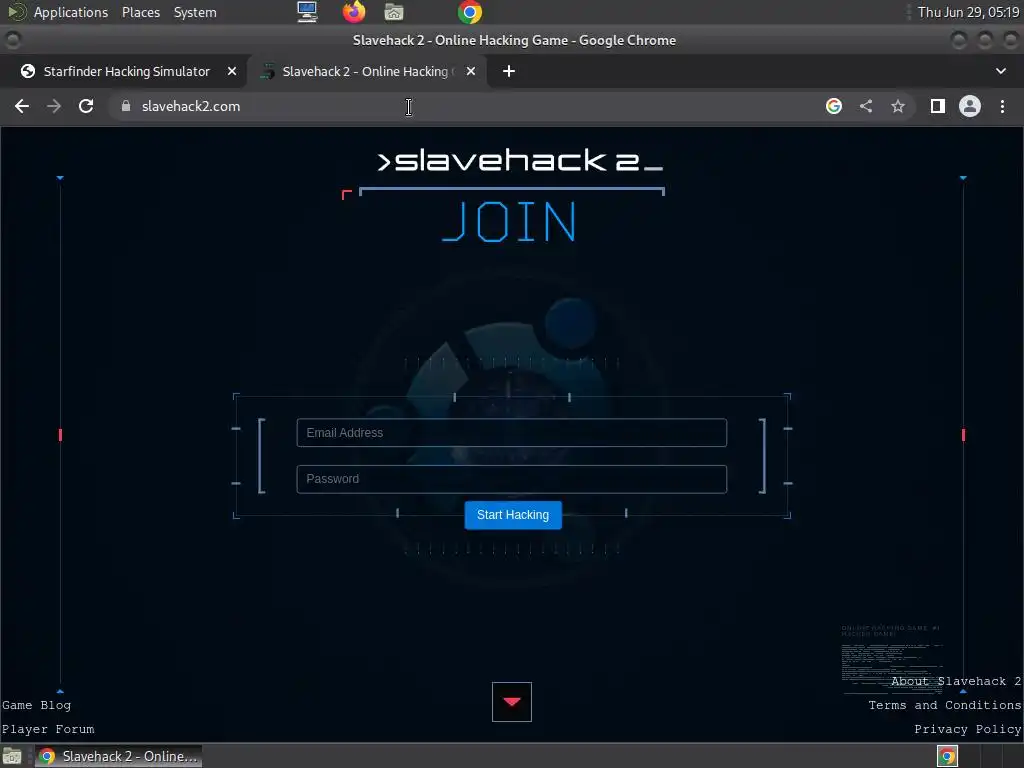Click the slavehack 2 logo
This screenshot has width=1024, height=768.
click(x=520, y=161)
